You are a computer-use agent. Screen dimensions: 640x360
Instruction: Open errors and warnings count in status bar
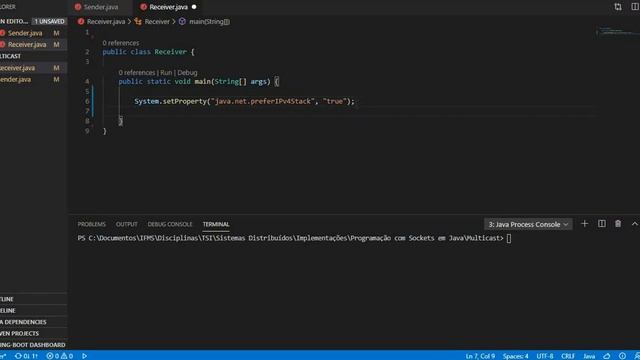tap(60, 356)
